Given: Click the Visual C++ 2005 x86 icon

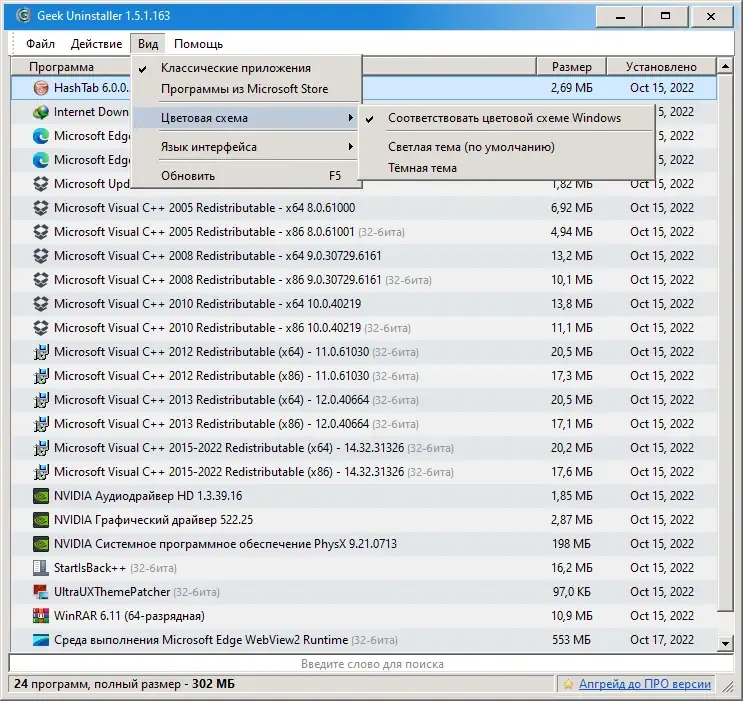Looking at the screenshot, I should click(x=41, y=232).
